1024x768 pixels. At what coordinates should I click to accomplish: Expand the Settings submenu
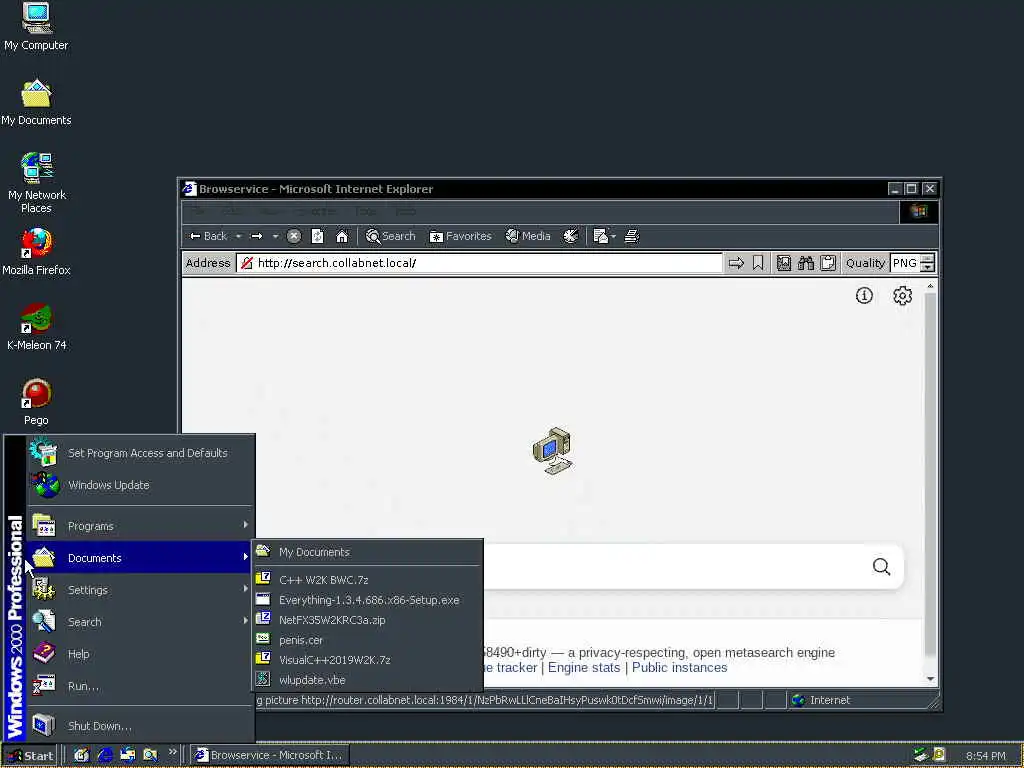pyautogui.click(x=140, y=590)
